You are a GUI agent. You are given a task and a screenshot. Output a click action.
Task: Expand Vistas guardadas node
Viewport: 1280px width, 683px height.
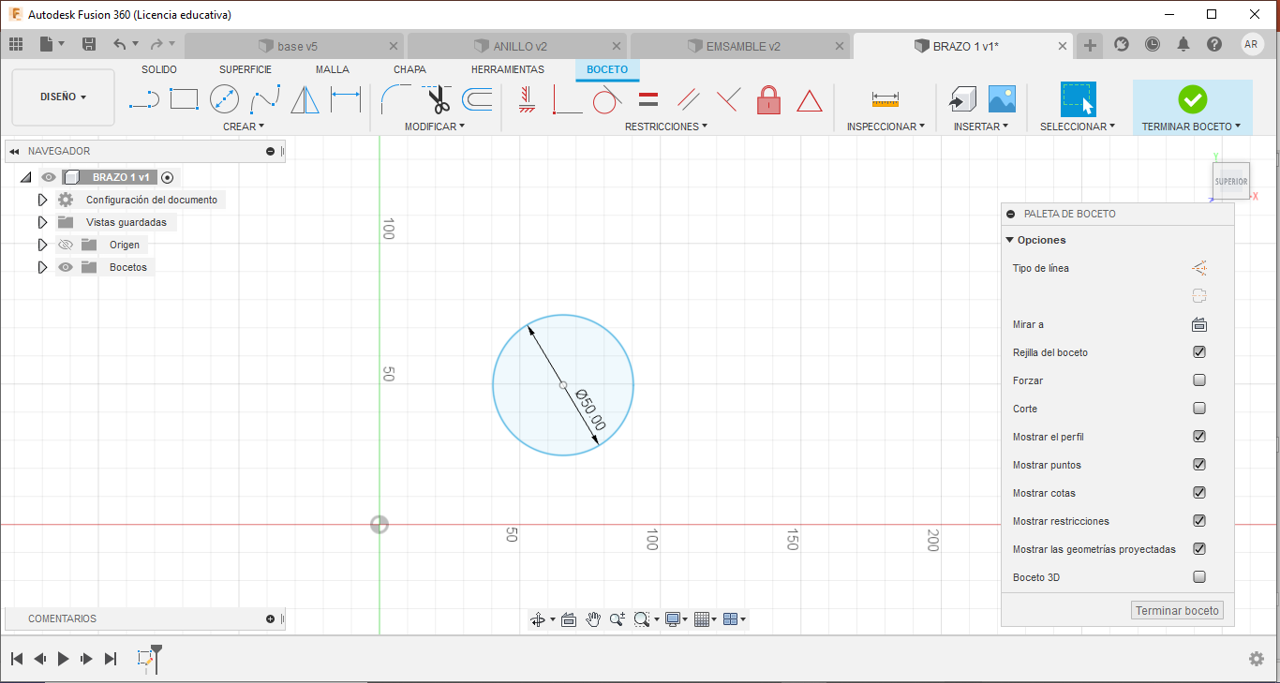coord(42,222)
